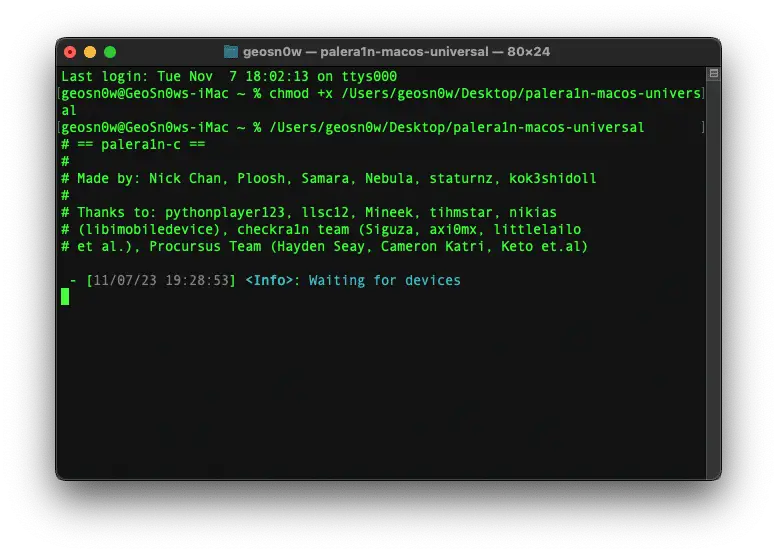Click the '# == palera1n-c ==' header line
777x554 pixels.
(x=133, y=145)
